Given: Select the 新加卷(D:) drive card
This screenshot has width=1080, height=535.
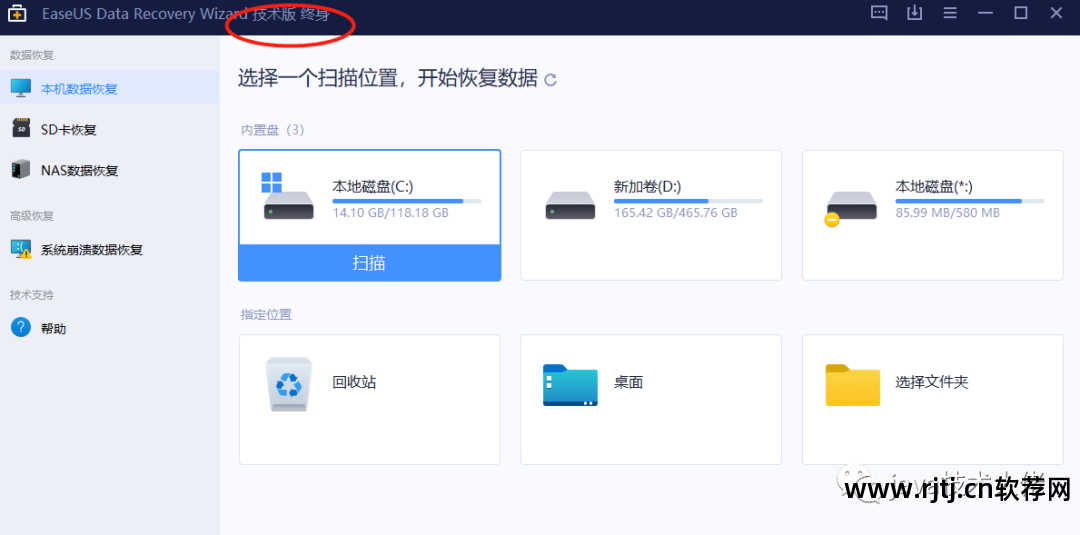Looking at the screenshot, I should click(651, 215).
